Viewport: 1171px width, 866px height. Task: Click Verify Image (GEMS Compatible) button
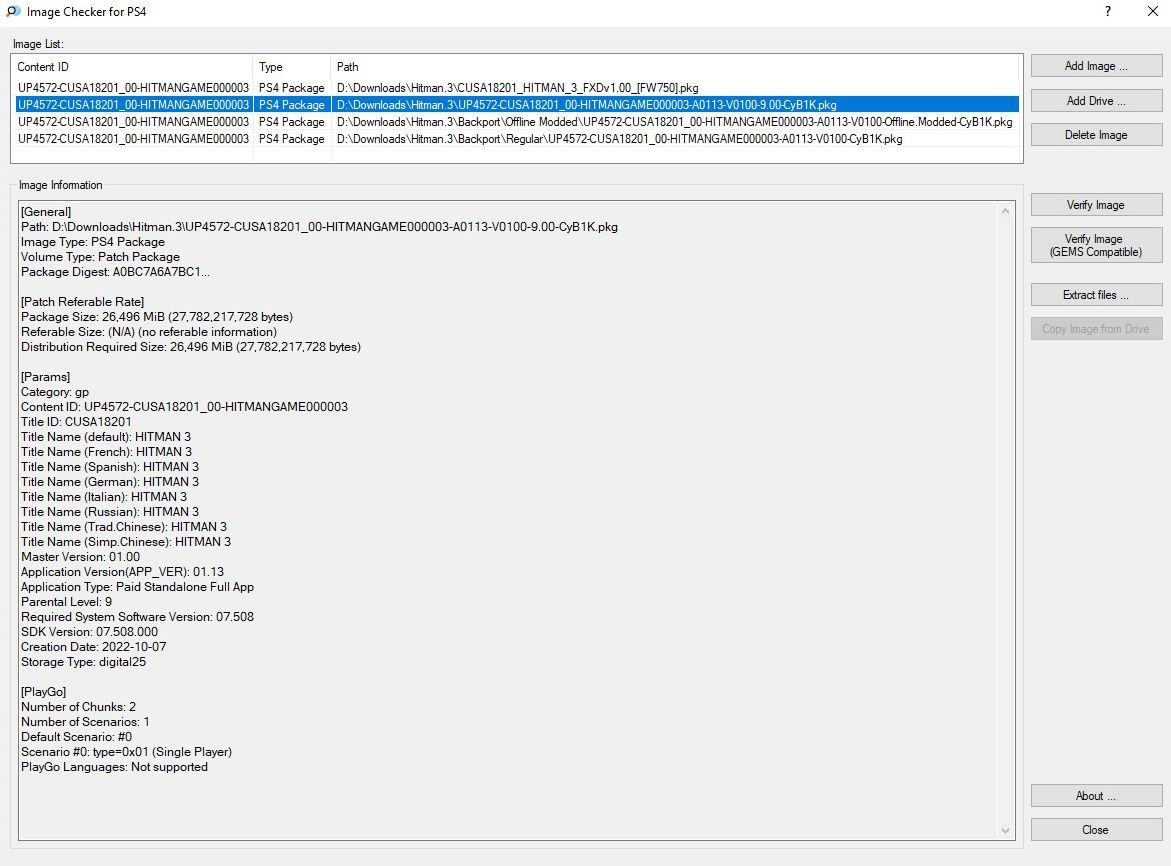(x=1096, y=245)
